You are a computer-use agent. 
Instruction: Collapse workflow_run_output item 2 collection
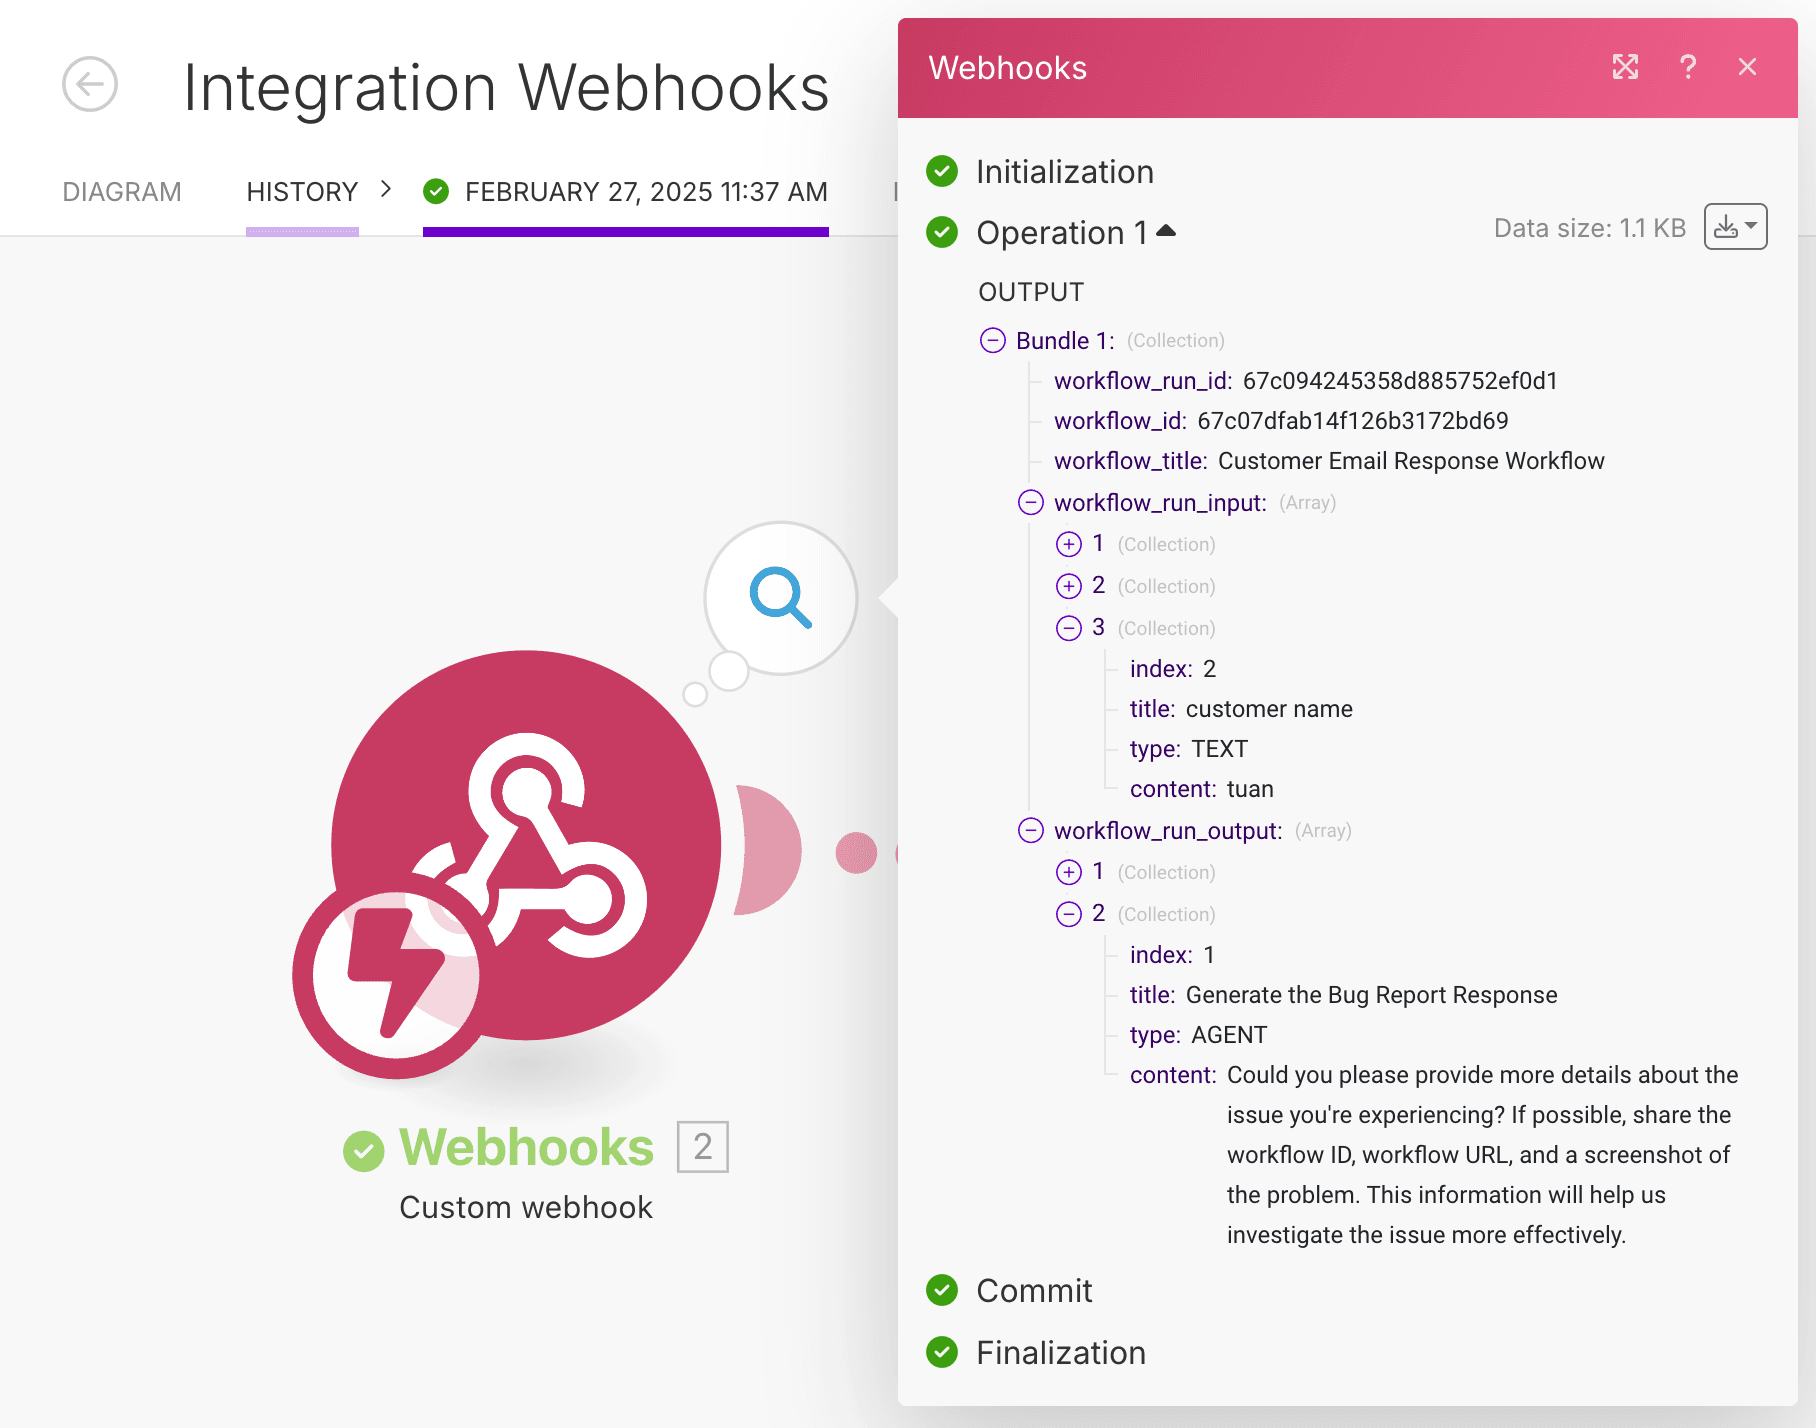(x=1068, y=914)
